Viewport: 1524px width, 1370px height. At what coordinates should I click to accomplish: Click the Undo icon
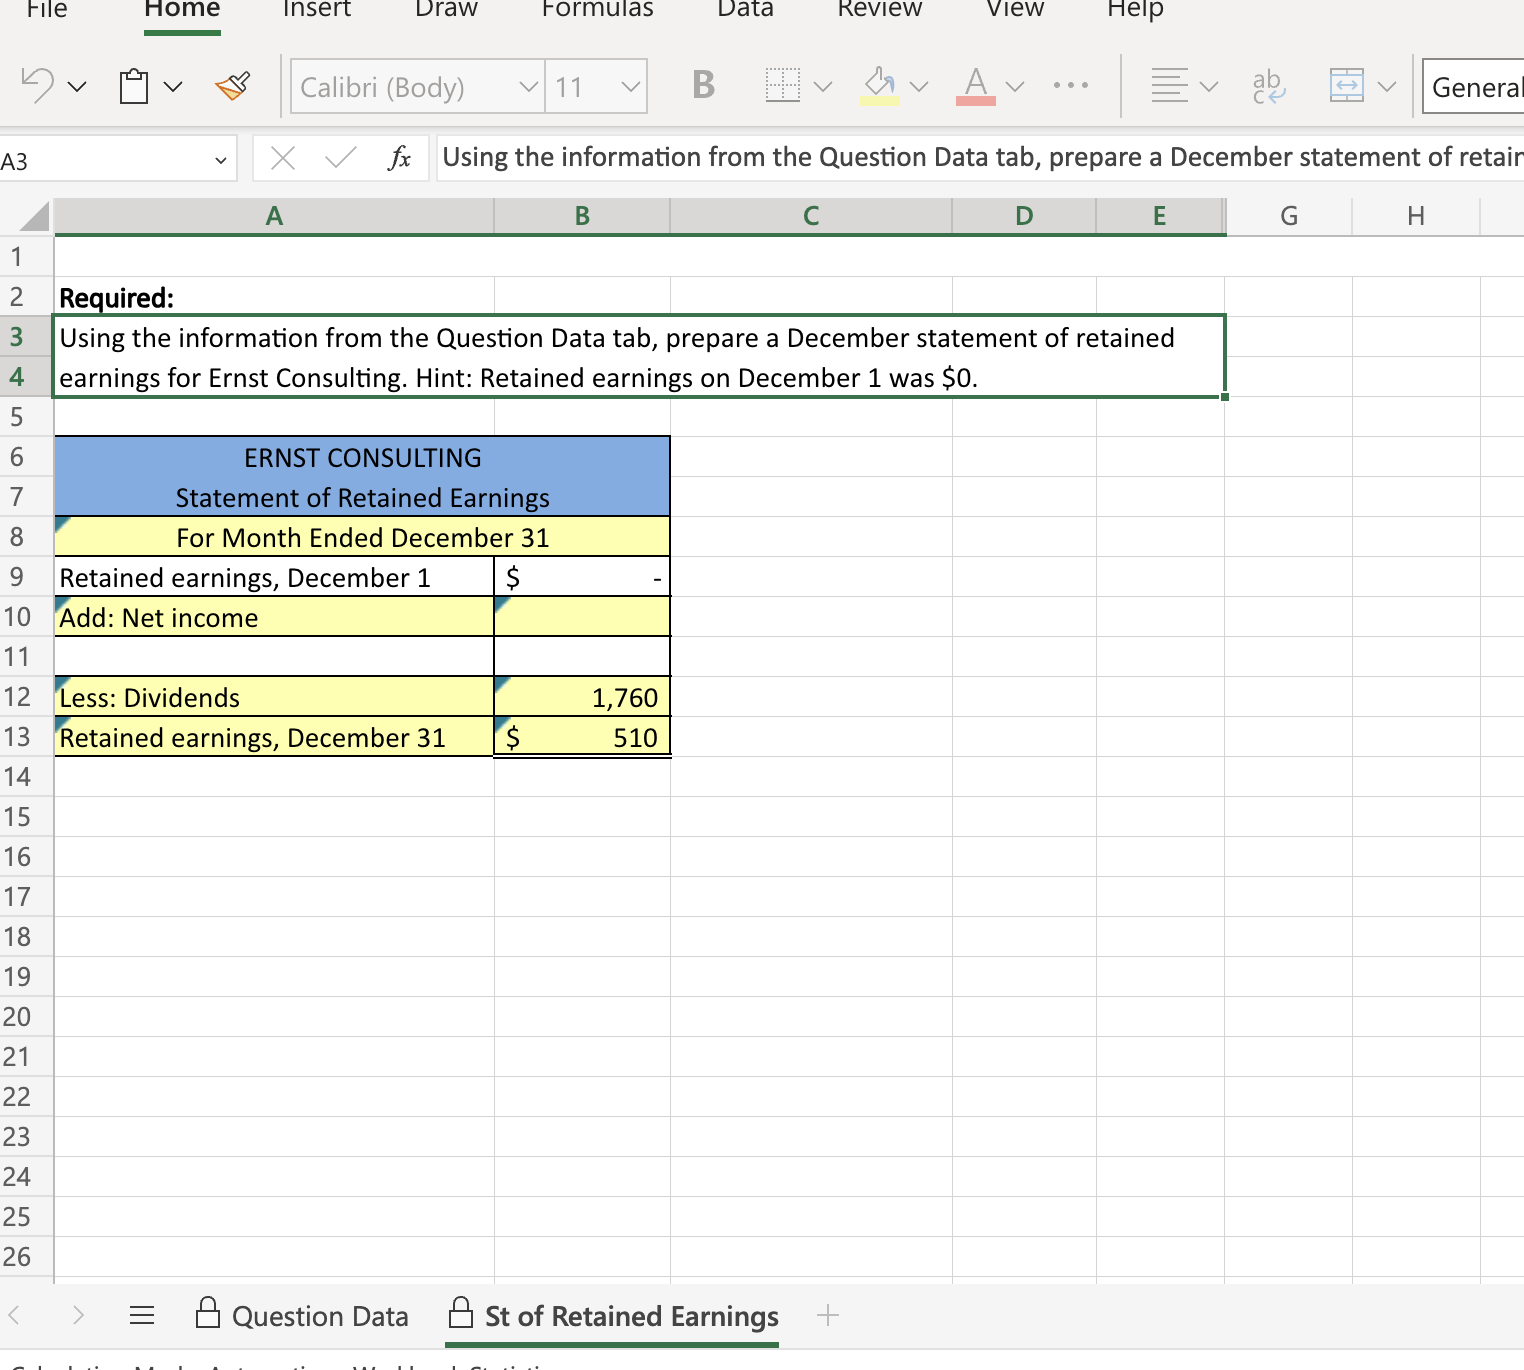(x=38, y=86)
